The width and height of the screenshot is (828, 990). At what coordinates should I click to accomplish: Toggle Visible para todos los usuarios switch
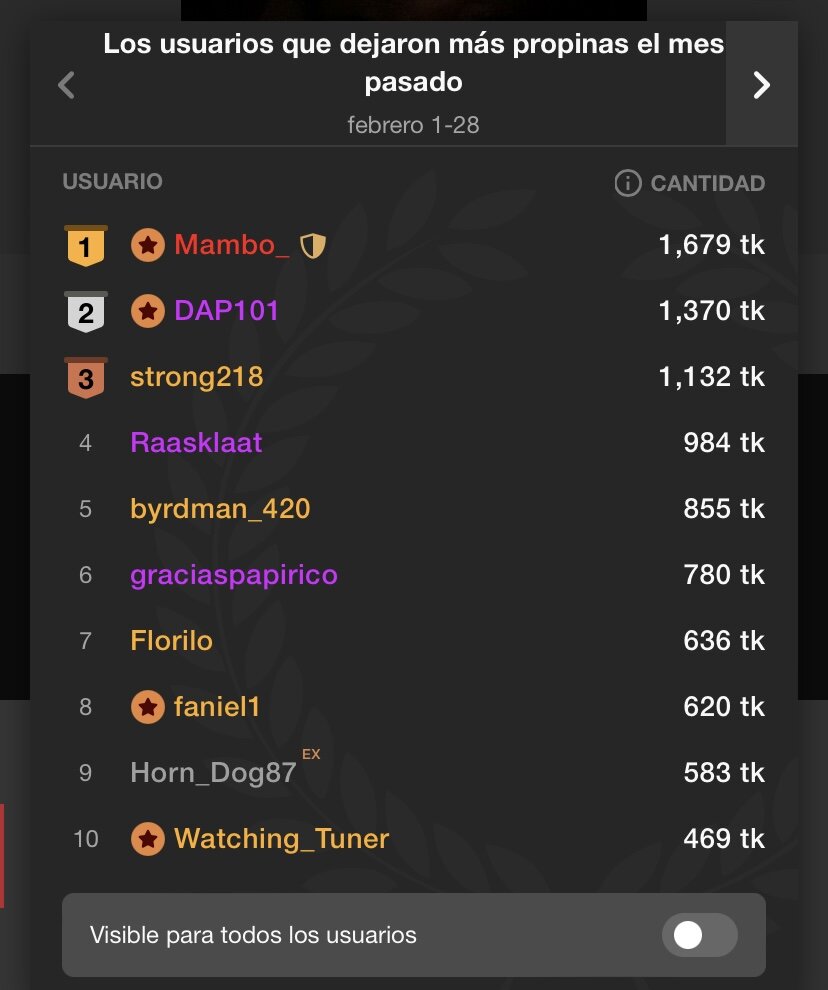pos(699,934)
